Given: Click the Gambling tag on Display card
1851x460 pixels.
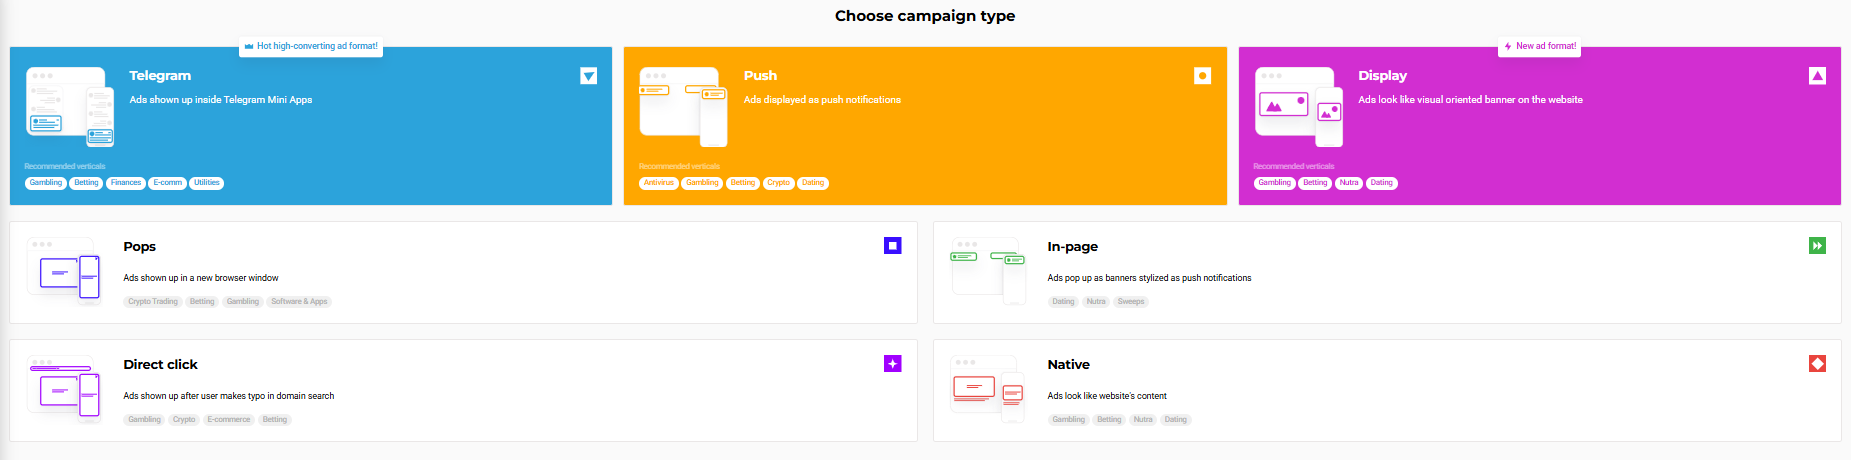Looking at the screenshot, I should pyautogui.click(x=1275, y=183).
